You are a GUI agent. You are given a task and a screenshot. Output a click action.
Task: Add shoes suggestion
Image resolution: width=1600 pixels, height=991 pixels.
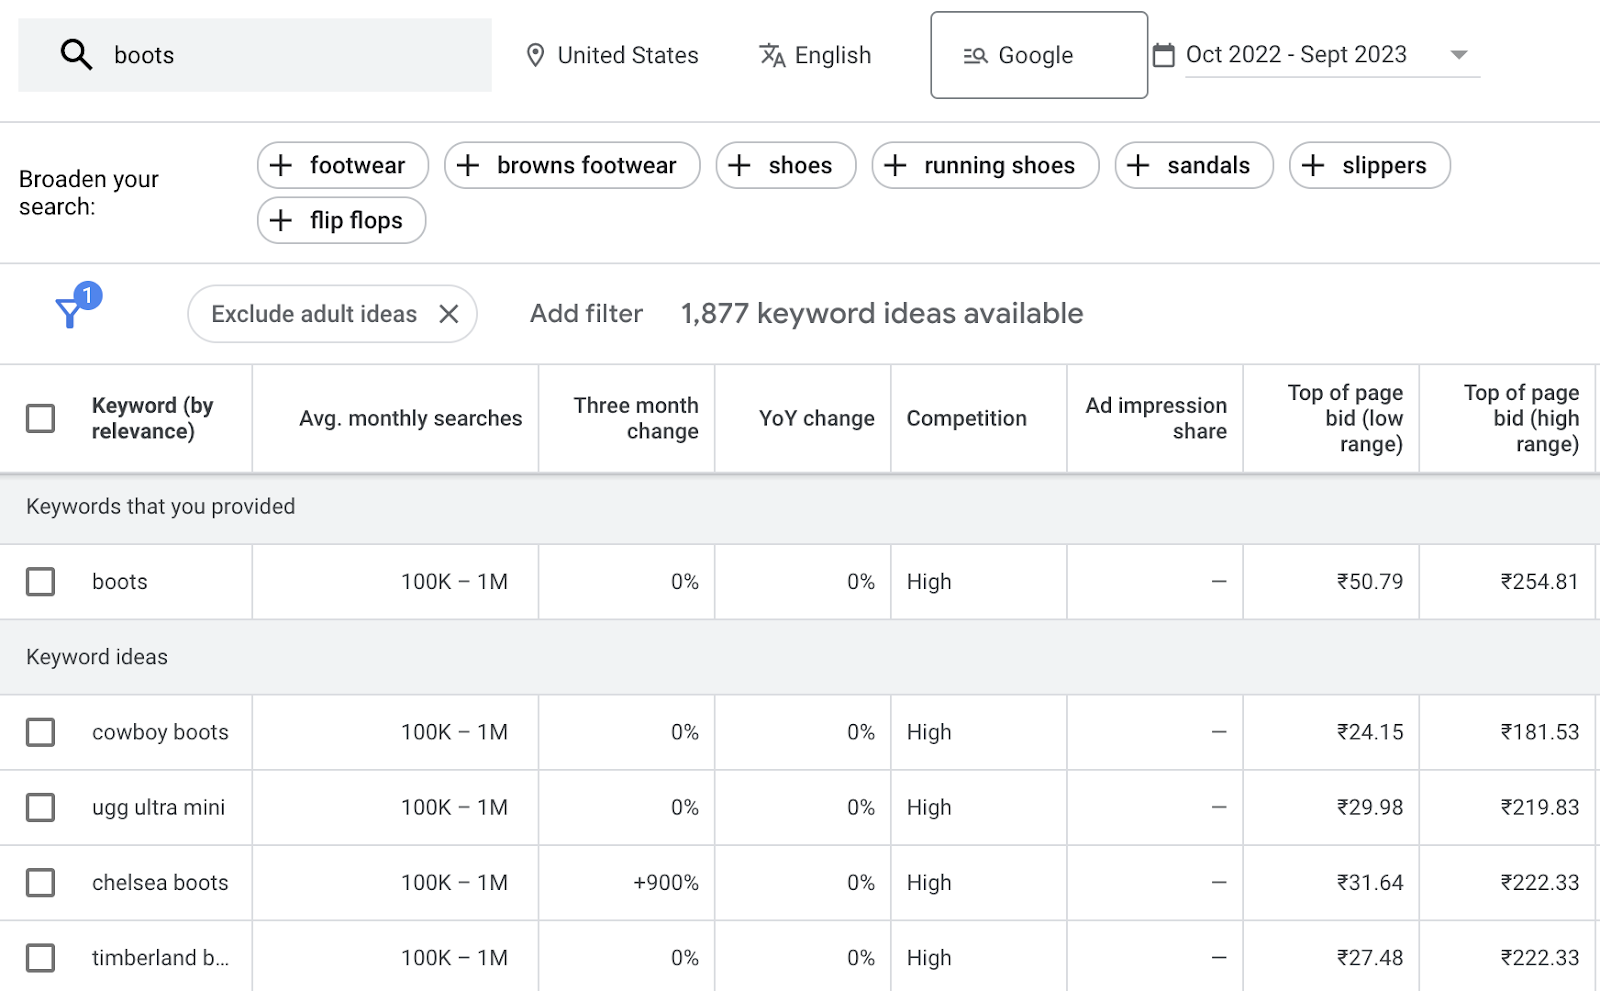click(x=786, y=165)
